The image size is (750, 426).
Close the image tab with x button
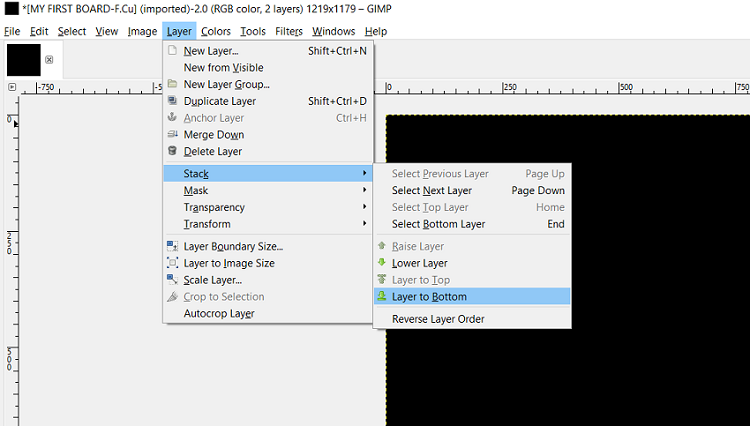(x=49, y=60)
